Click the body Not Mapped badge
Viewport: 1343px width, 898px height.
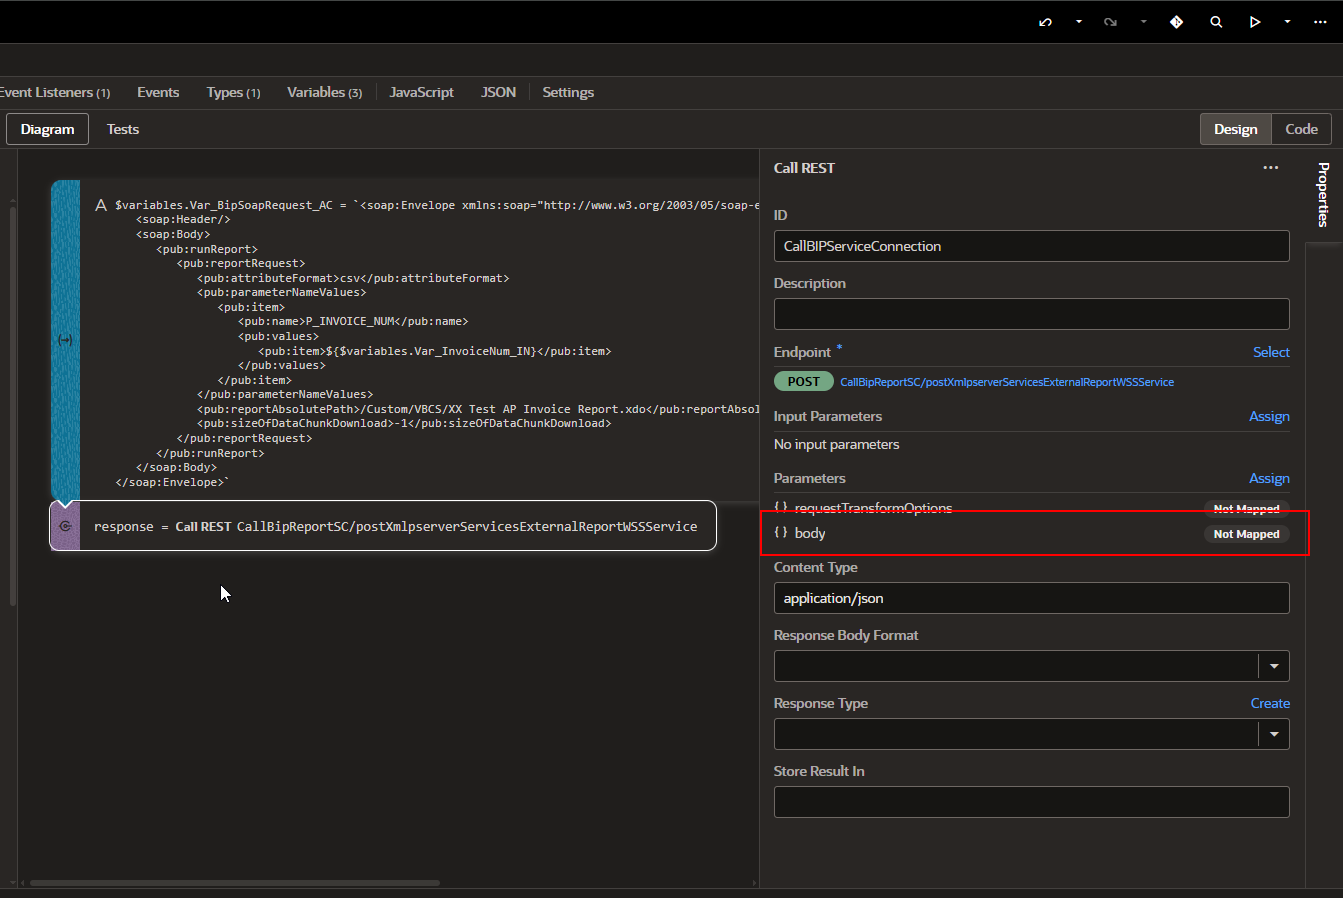tap(1246, 534)
